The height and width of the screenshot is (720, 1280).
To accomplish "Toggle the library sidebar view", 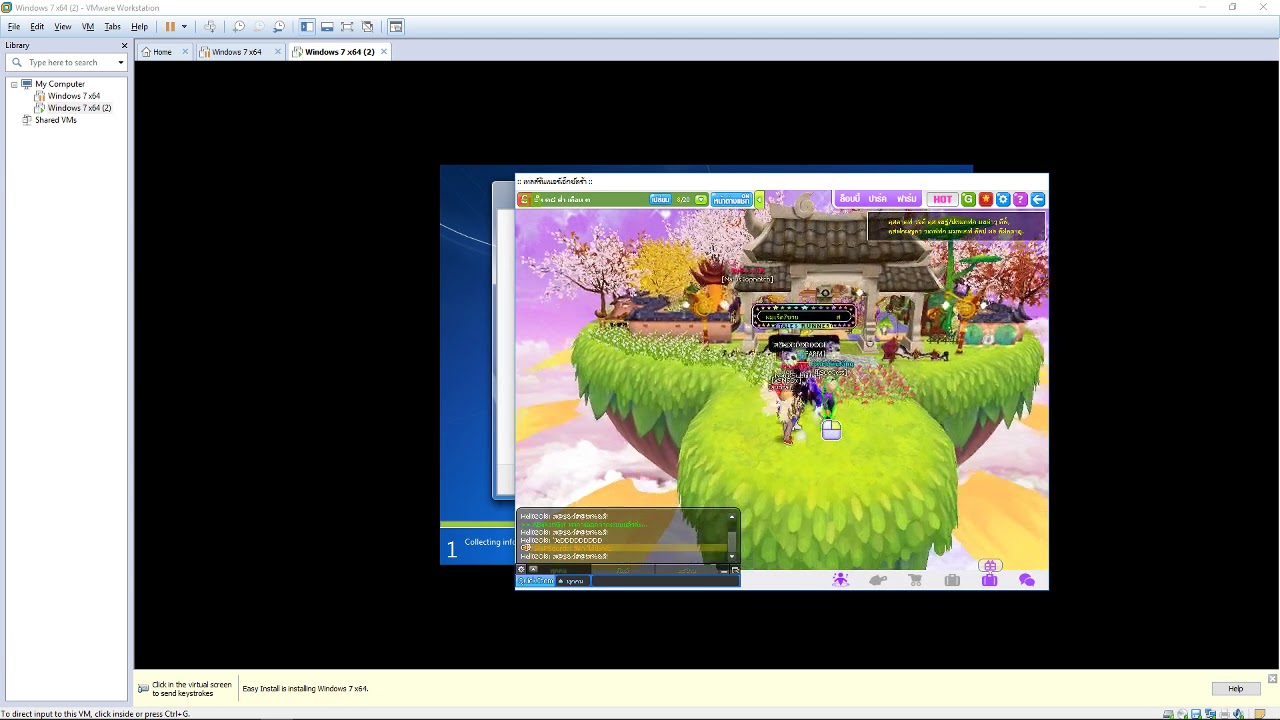I will click(307, 27).
